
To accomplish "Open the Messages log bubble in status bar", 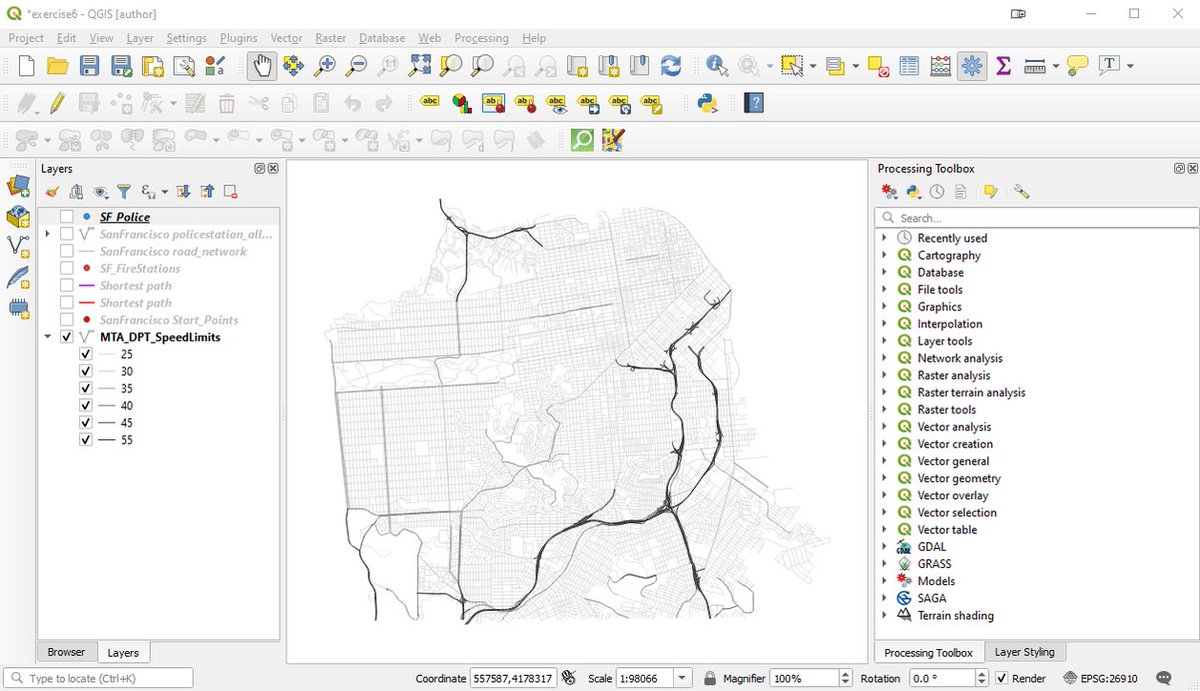I will [1164, 678].
